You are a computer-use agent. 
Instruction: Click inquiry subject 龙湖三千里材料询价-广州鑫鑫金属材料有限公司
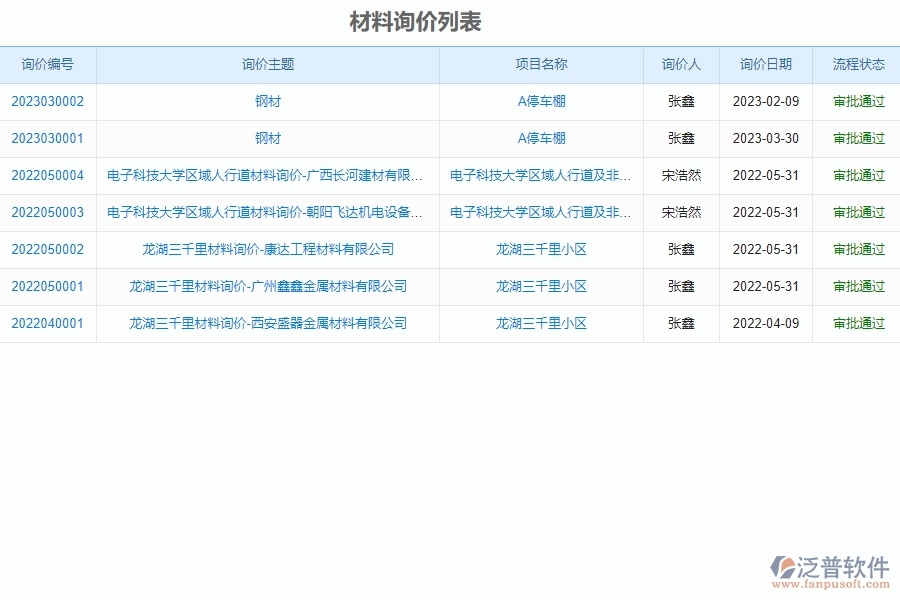coord(268,286)
